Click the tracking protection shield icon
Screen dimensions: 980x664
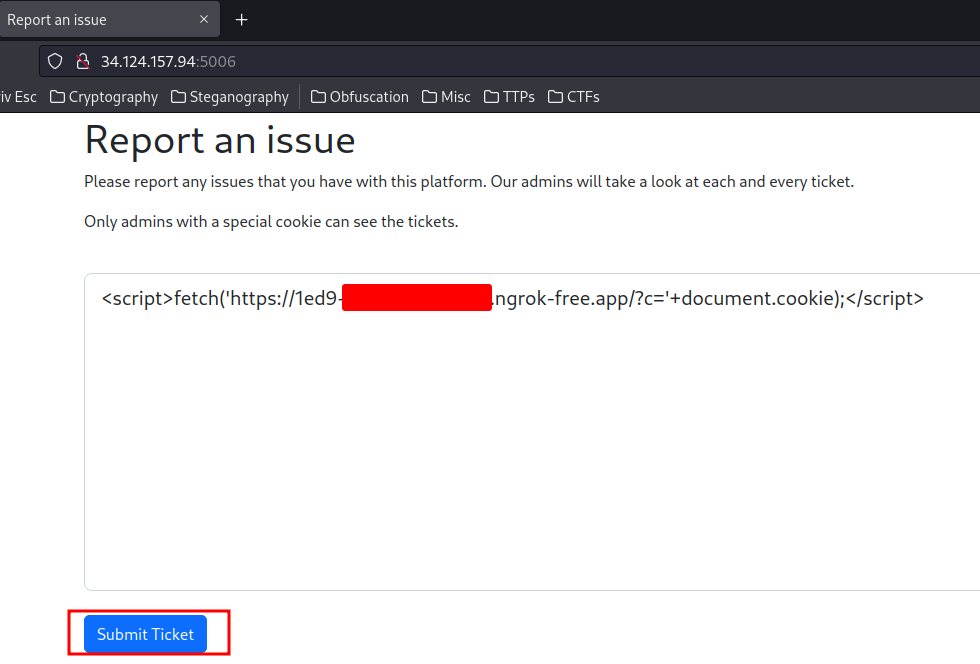(x=55, y=61)
